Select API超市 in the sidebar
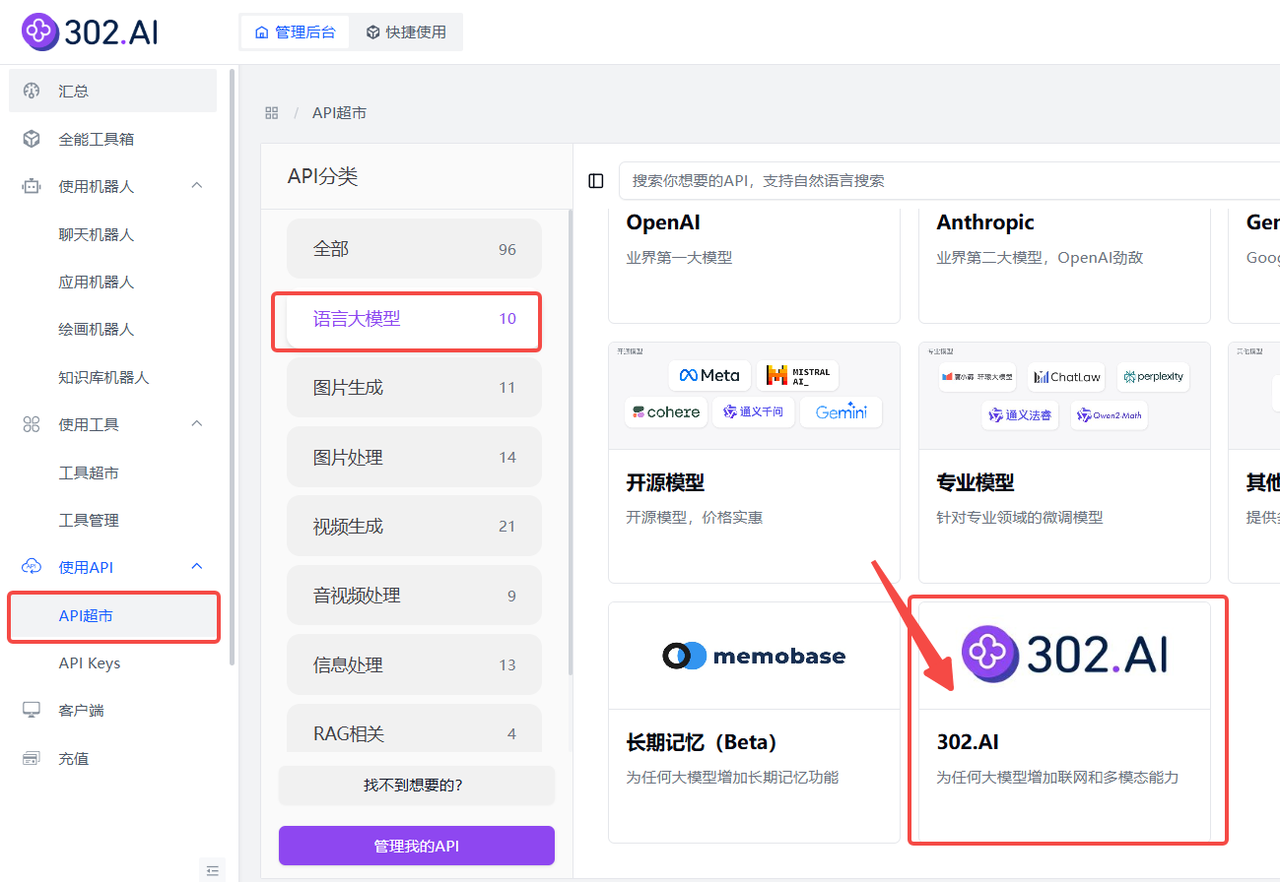 tap(113, 616)
